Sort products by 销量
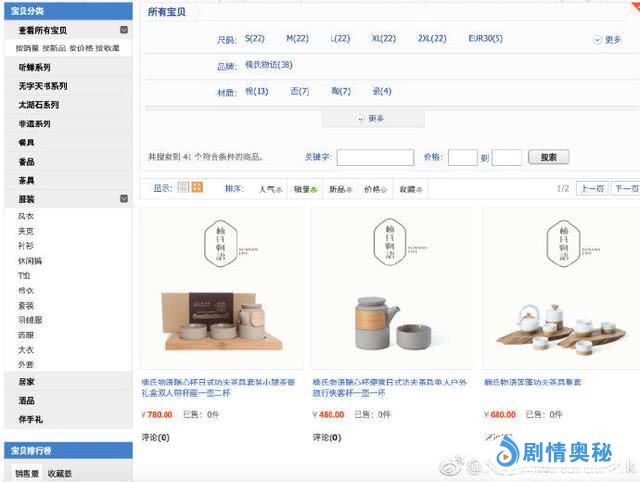Screen dimensions: 640x482 (x=305, y=189)
